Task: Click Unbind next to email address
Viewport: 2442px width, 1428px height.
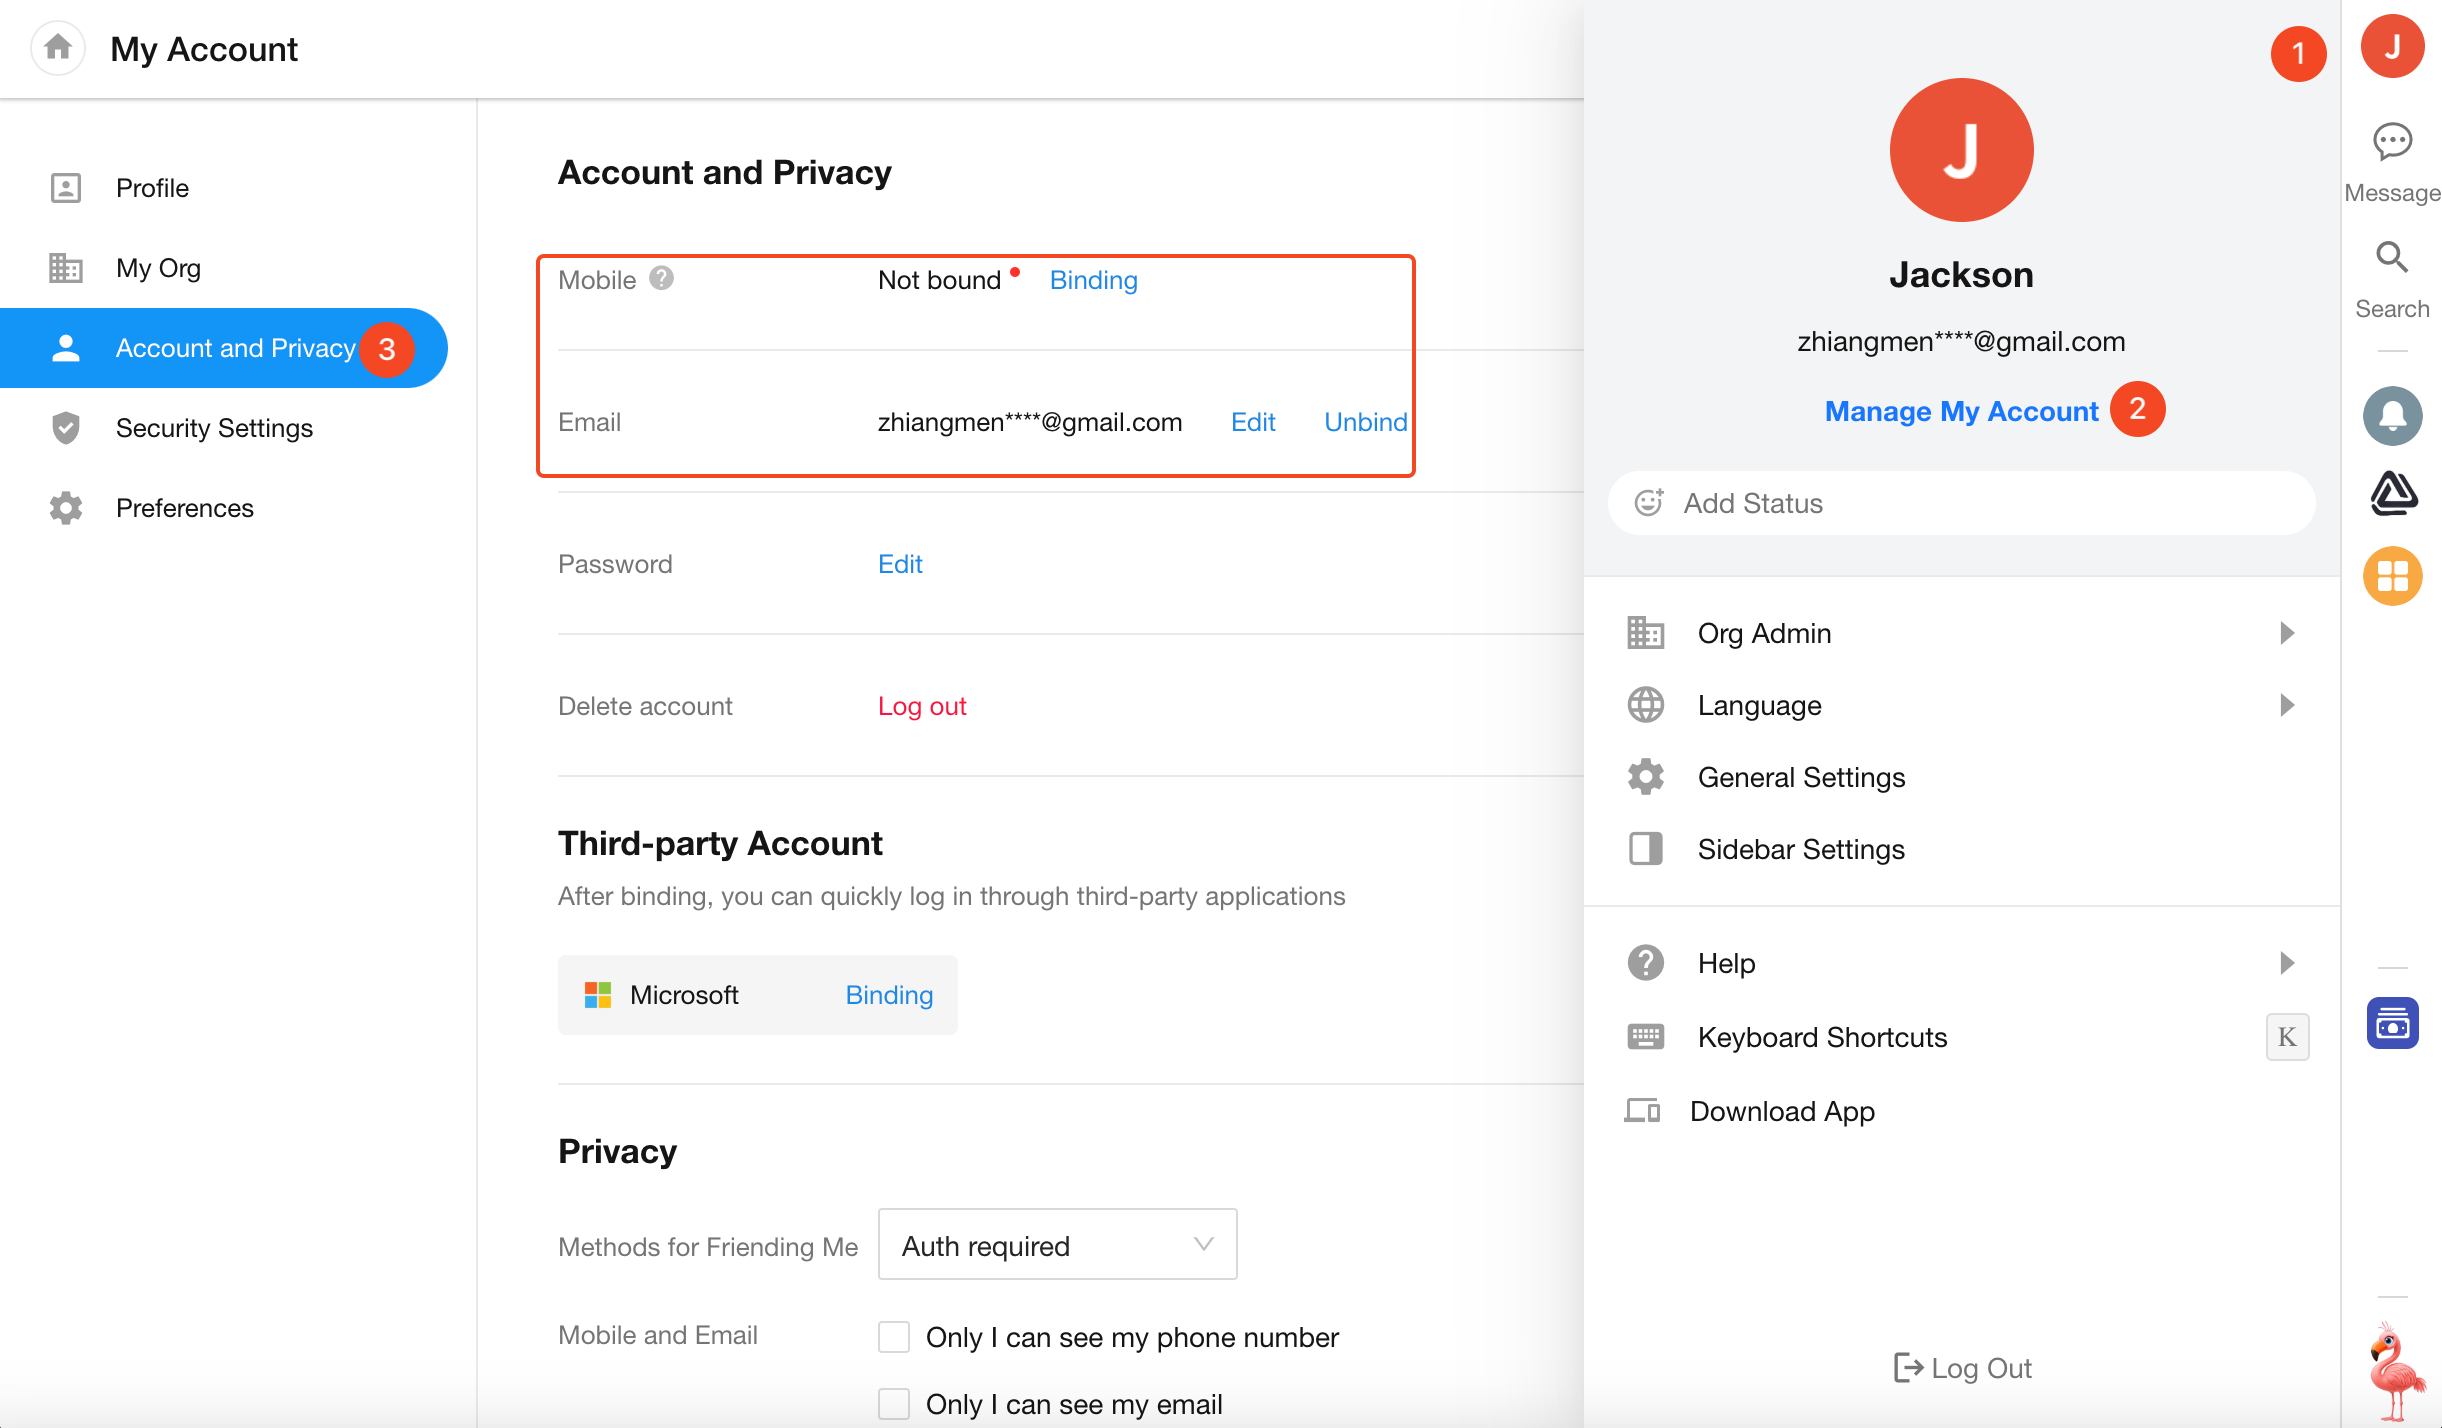Action: (x=1365, y=422)
